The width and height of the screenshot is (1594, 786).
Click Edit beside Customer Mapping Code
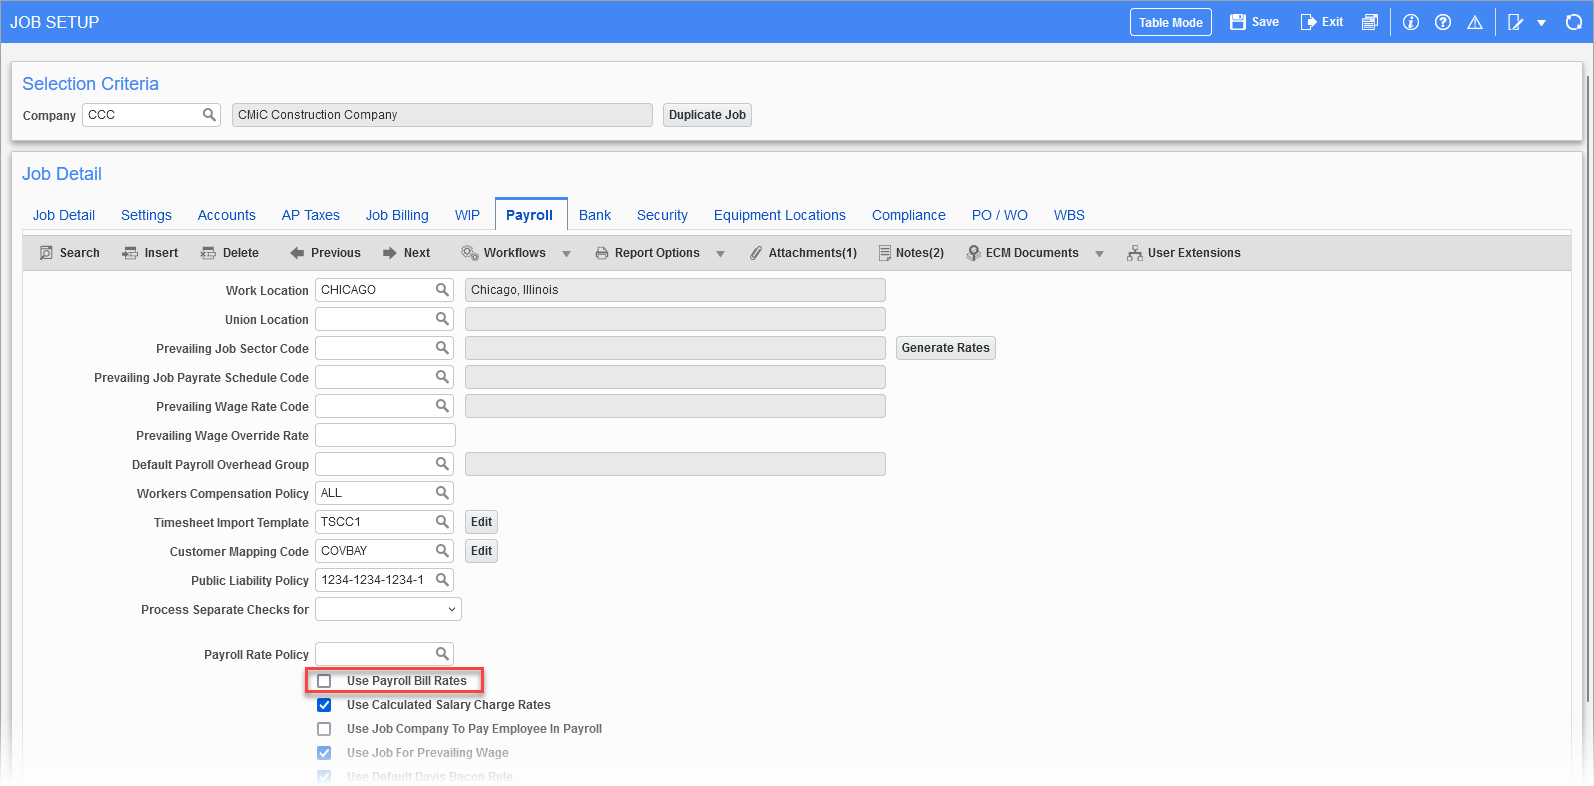(x=482, y=551)
